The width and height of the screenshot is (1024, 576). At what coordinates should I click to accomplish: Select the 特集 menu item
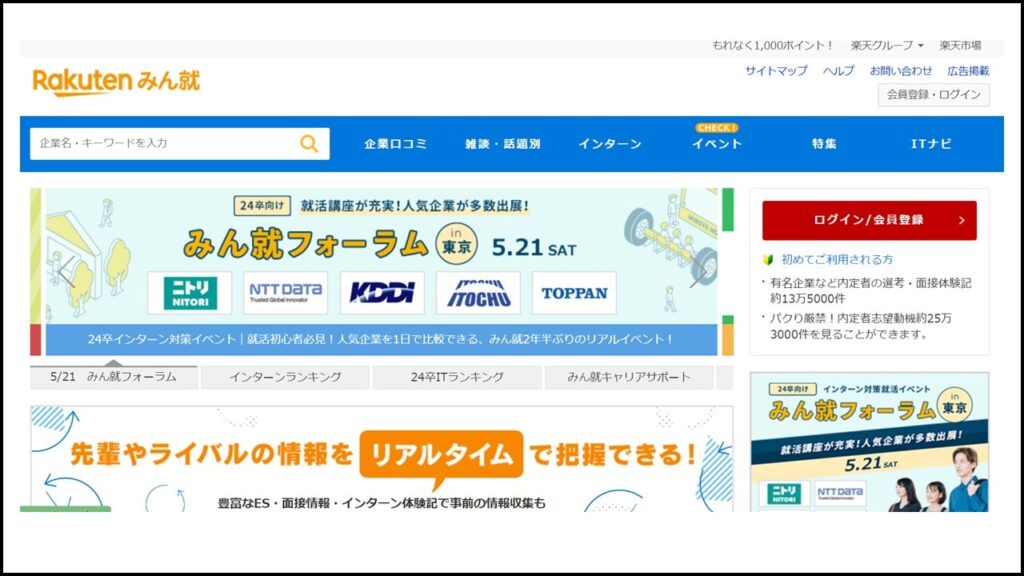824,144
